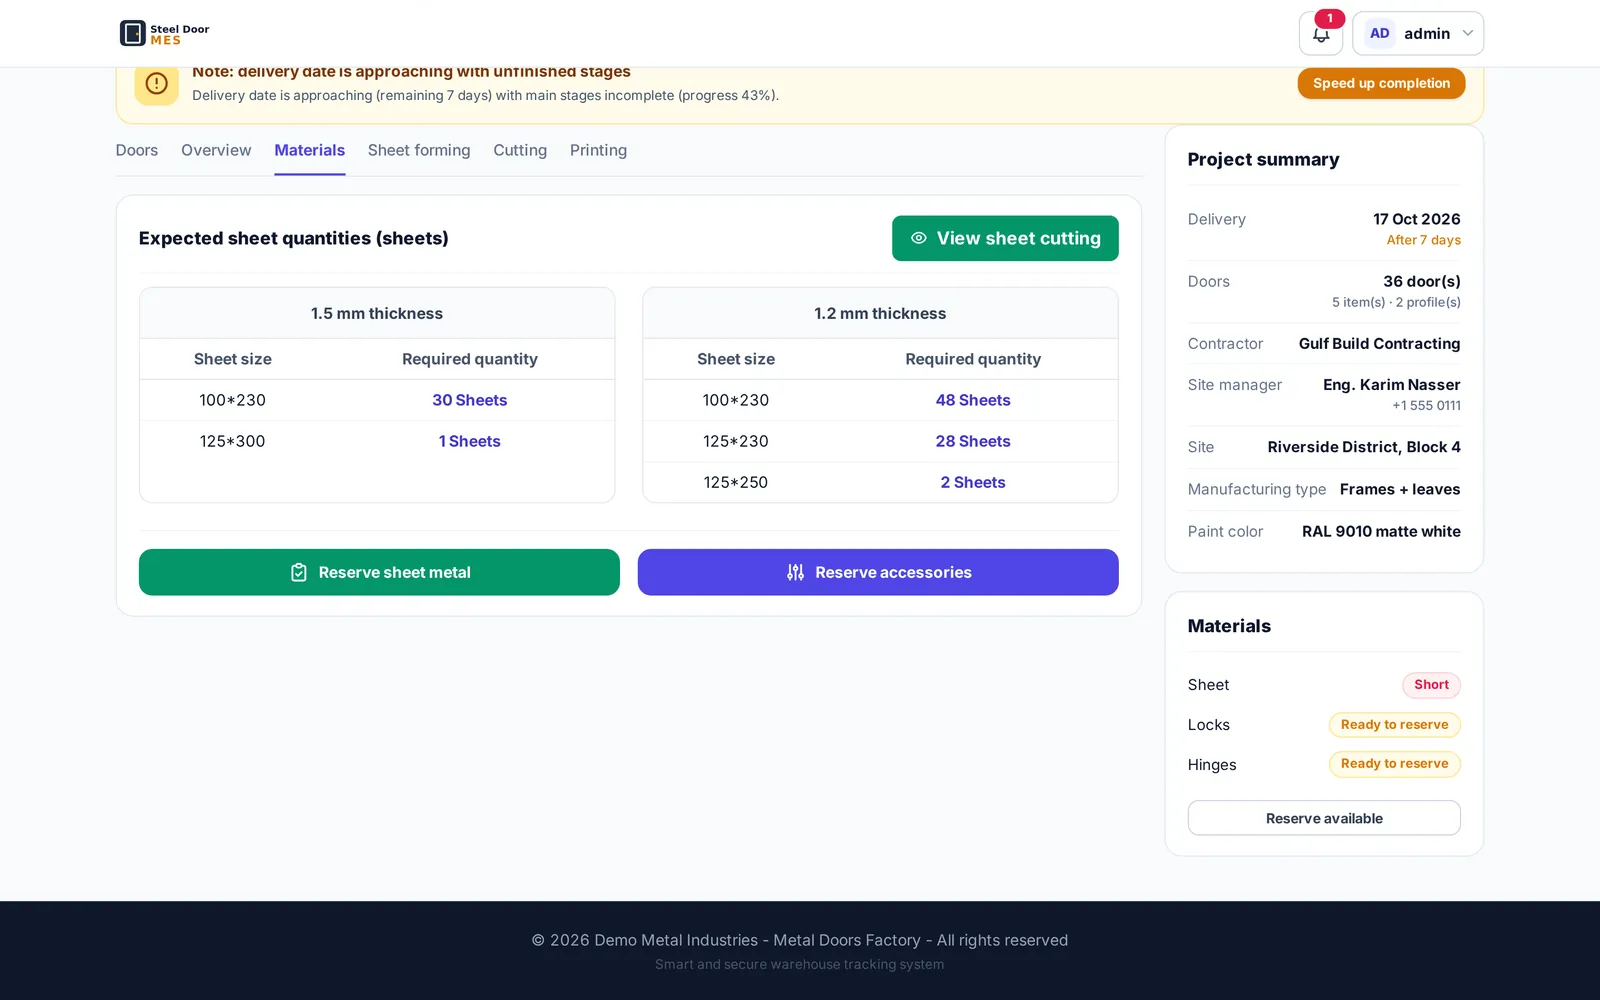The image size is (1600, 1000).
Task: Click the Reserve sheet metal label
Action: (395, 572)
